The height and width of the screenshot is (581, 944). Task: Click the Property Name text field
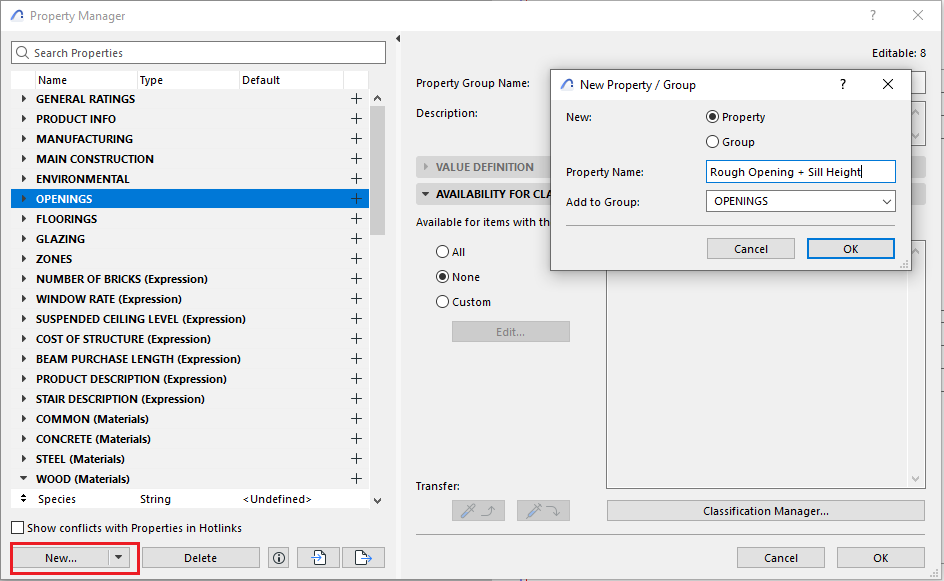pos(801,172)
